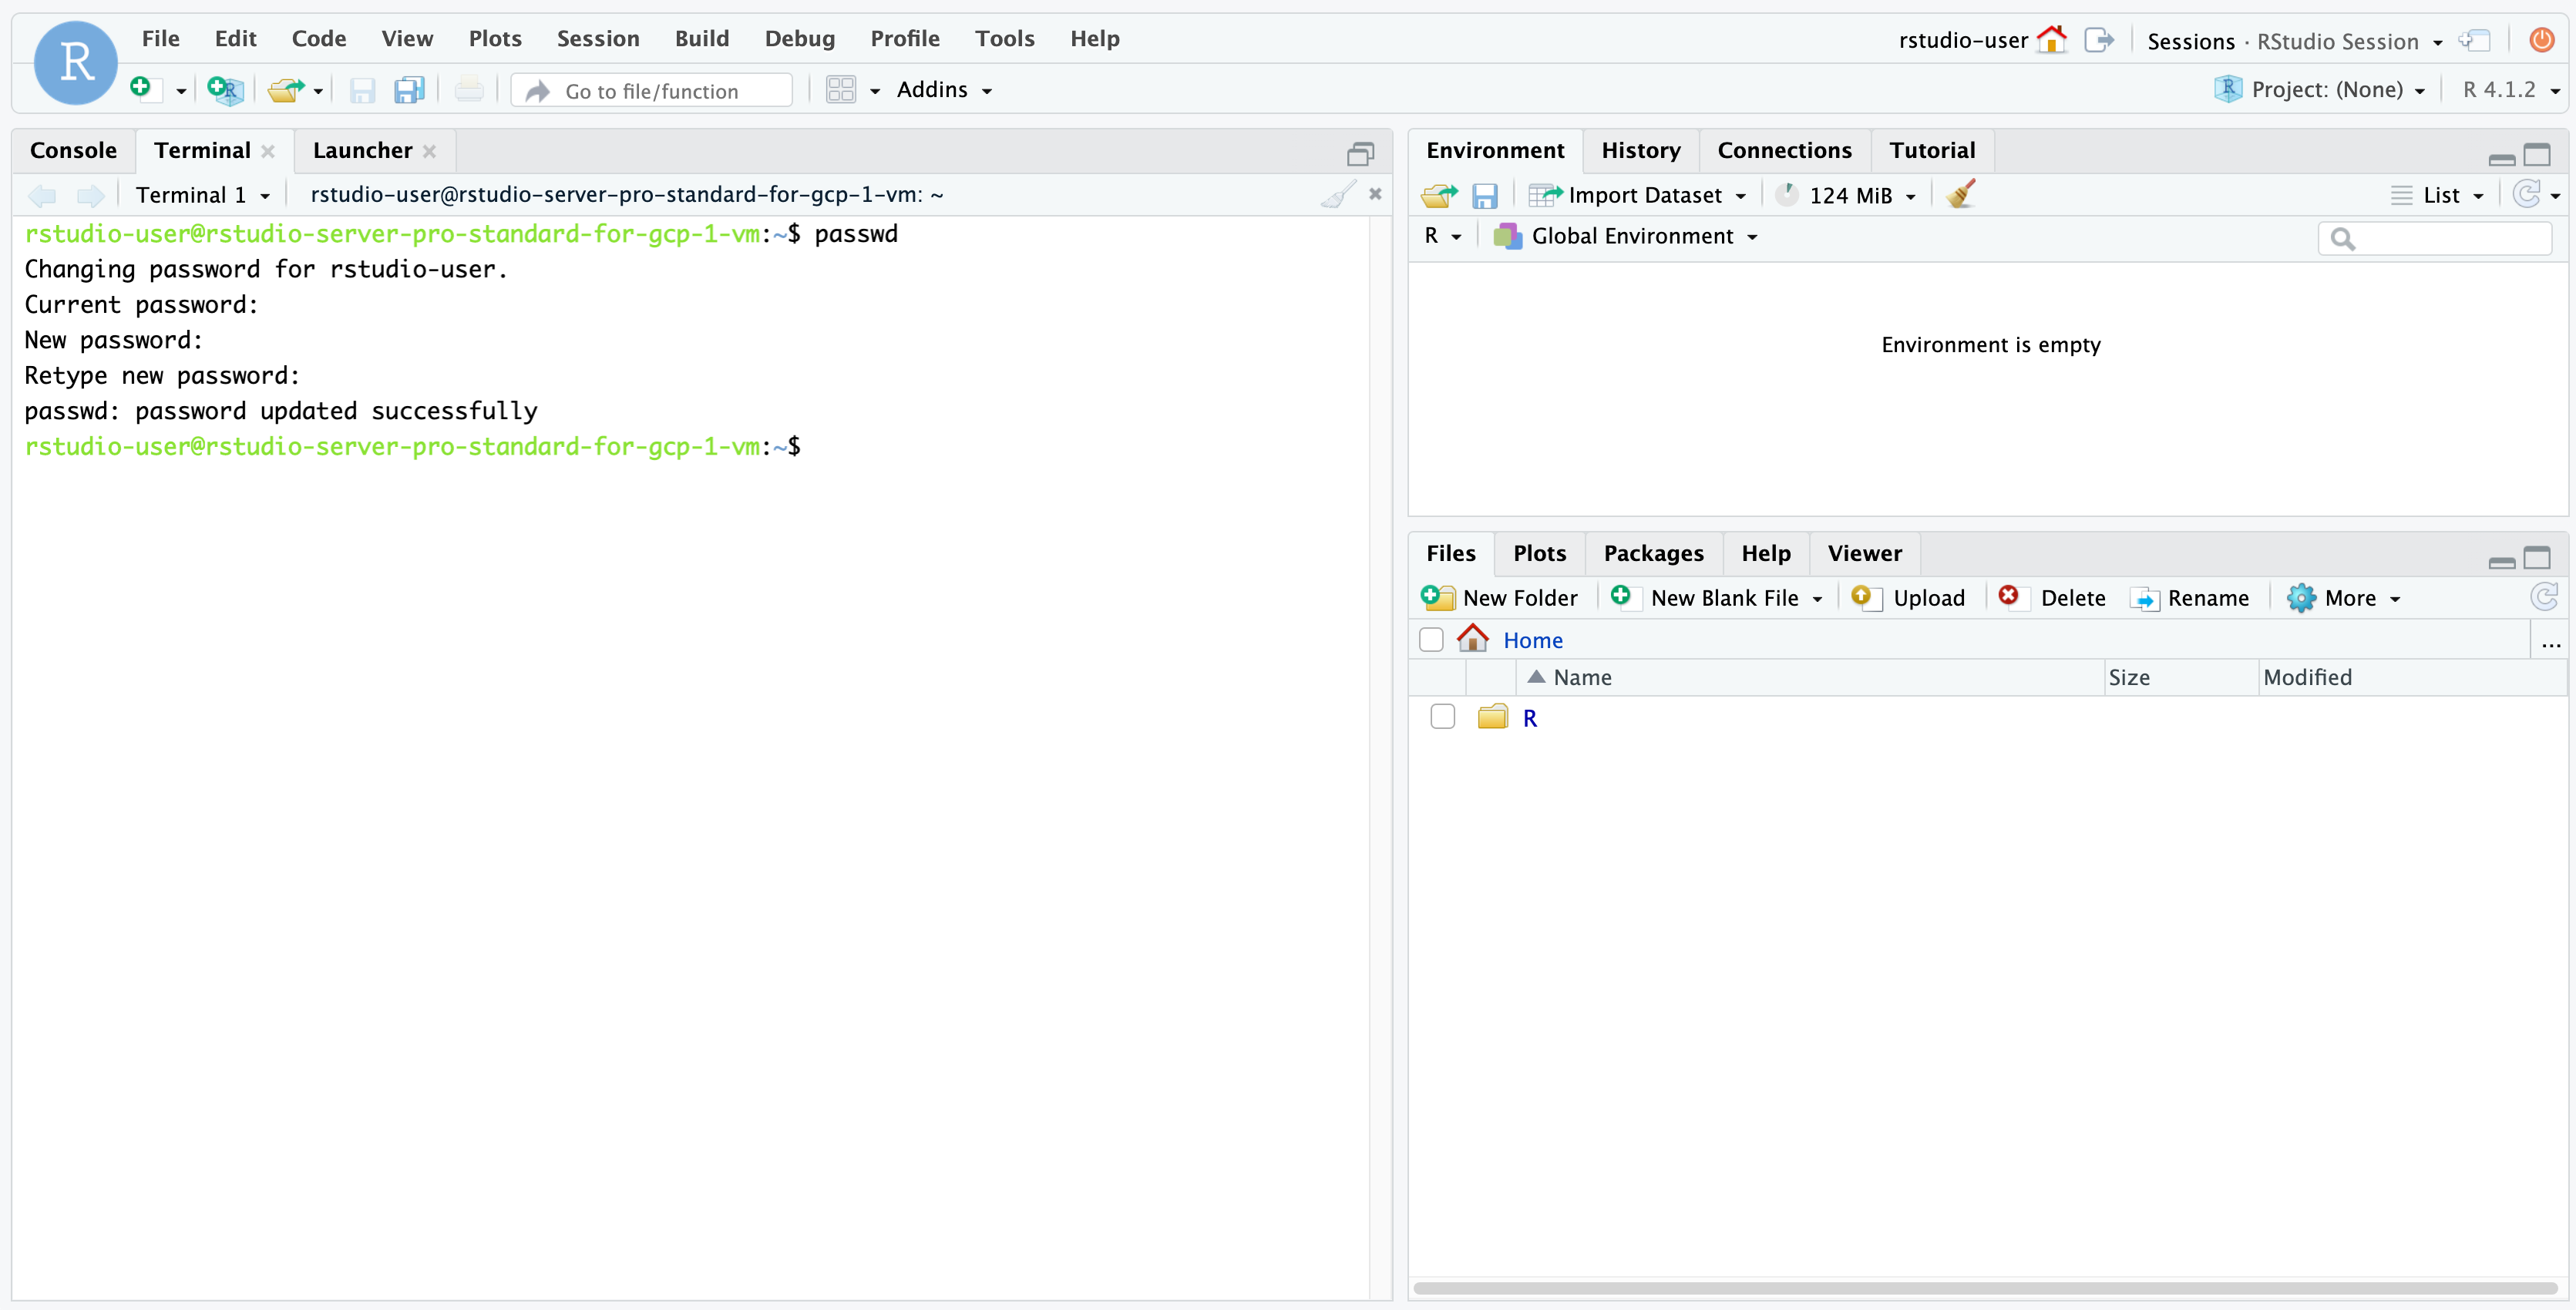The width and height of the screenshot is (2576, 1310).
Task: Scroll the Files panel scrollbar
Action: [x=1988, y=1287]
